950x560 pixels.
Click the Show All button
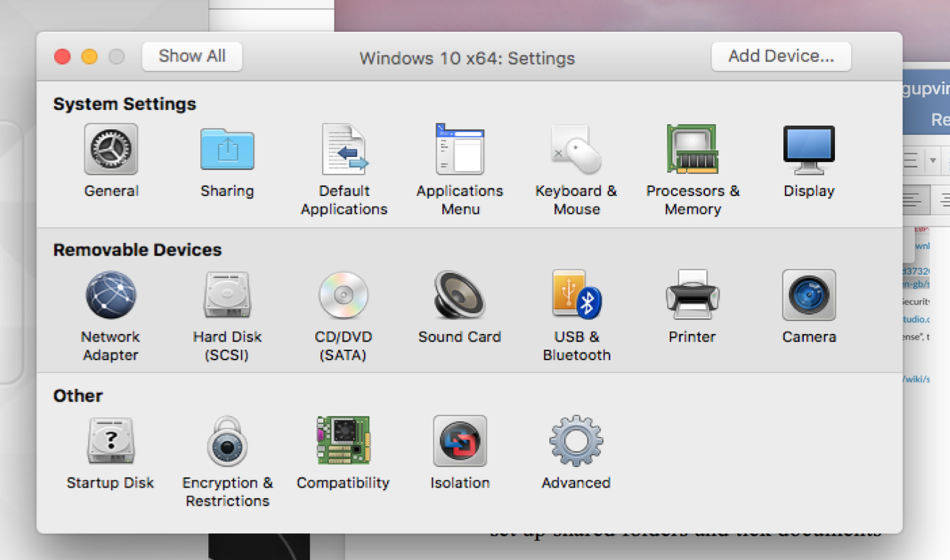(192, 56)
